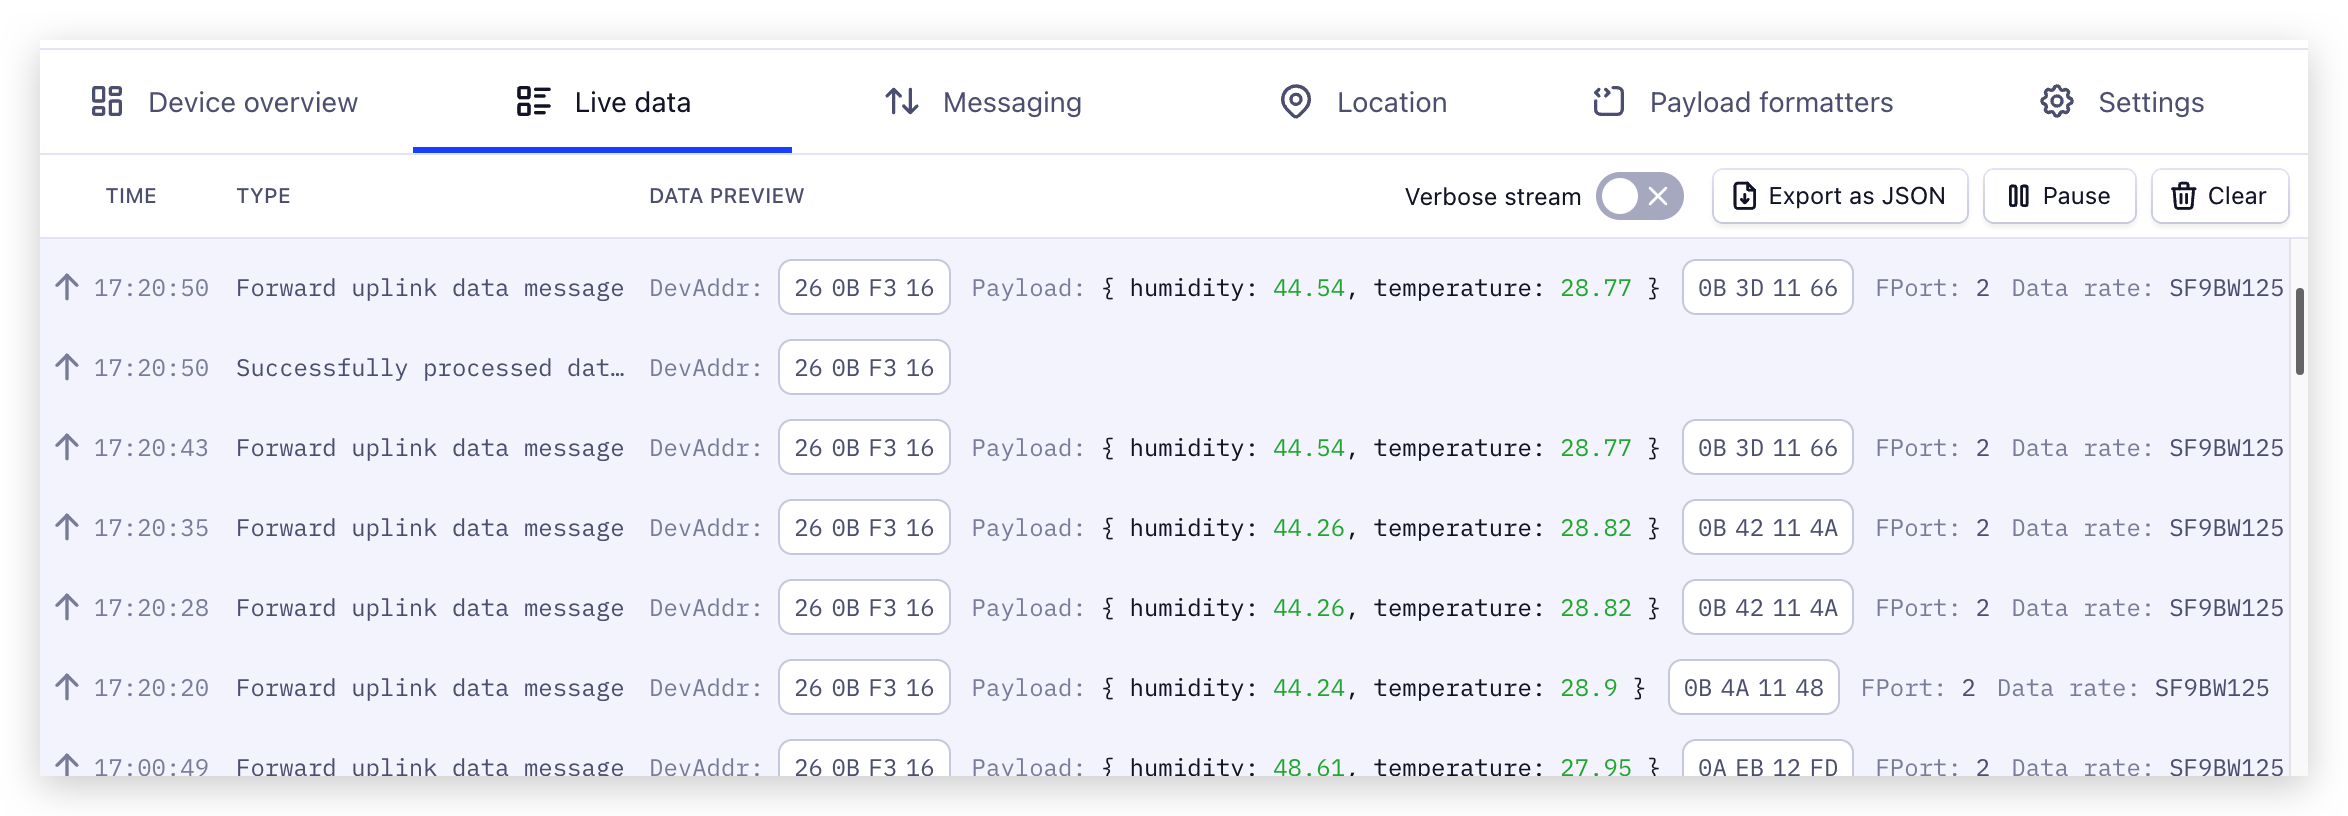Click the Payload formatters code icon
The height and width of the screenshot is (816, 2348).
pos(1608,102)
